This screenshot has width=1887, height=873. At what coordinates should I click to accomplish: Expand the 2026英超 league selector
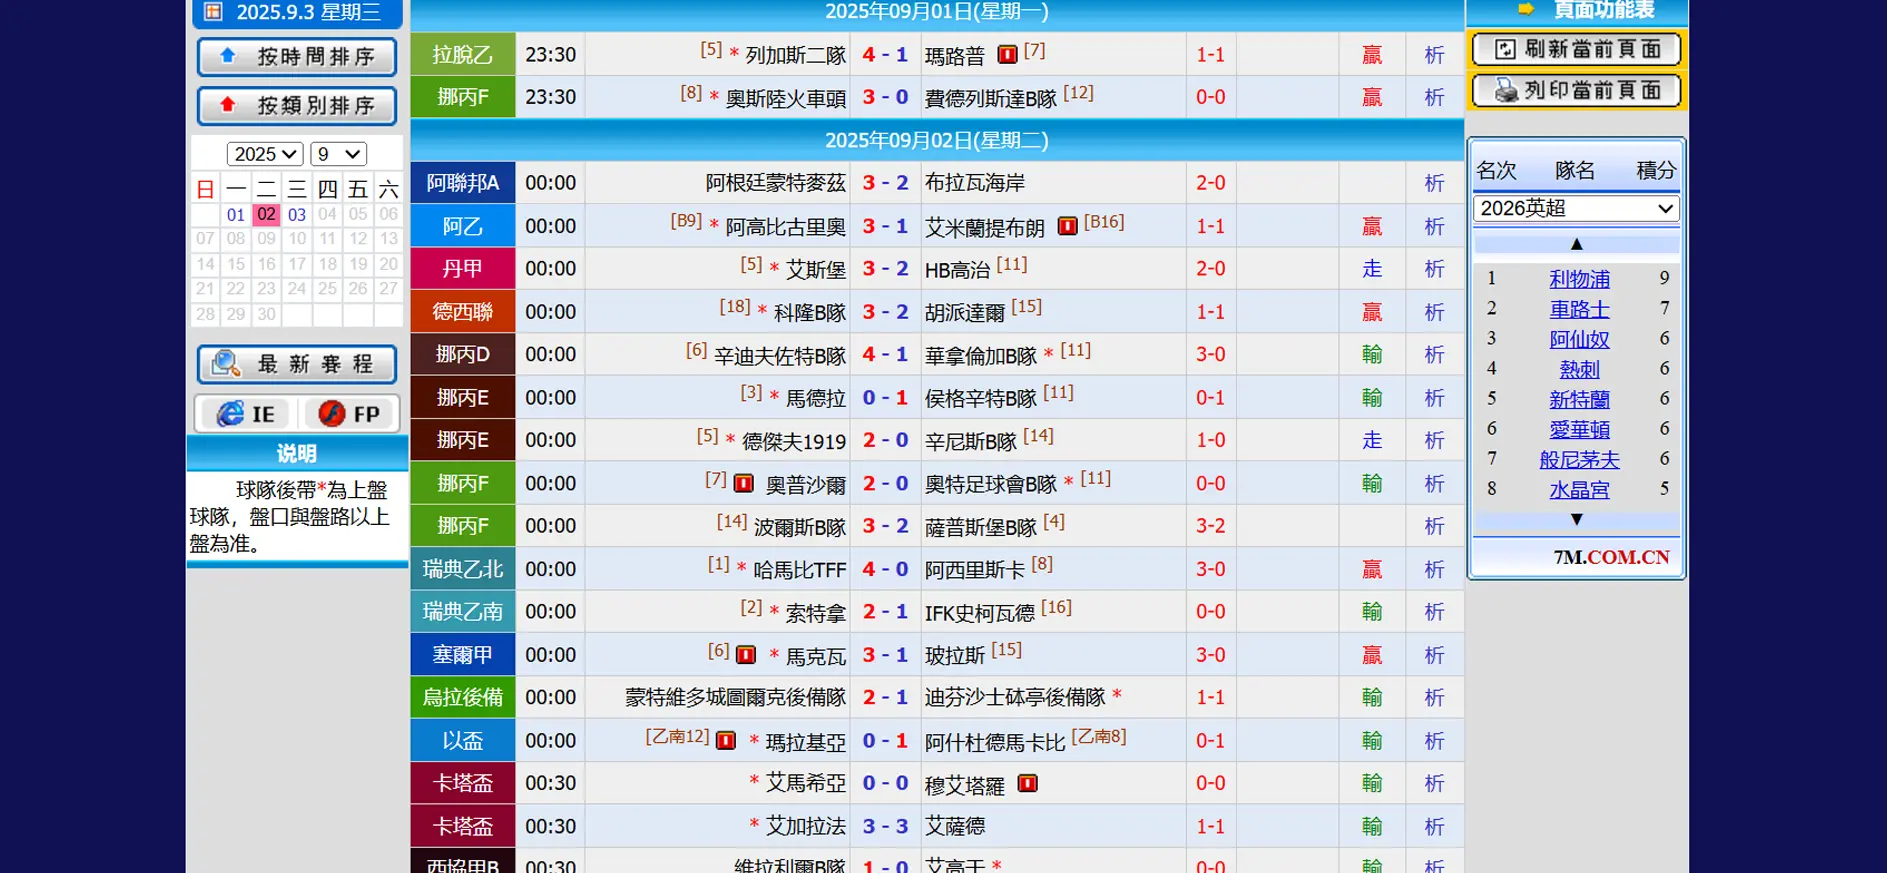tap(1575, 208)
